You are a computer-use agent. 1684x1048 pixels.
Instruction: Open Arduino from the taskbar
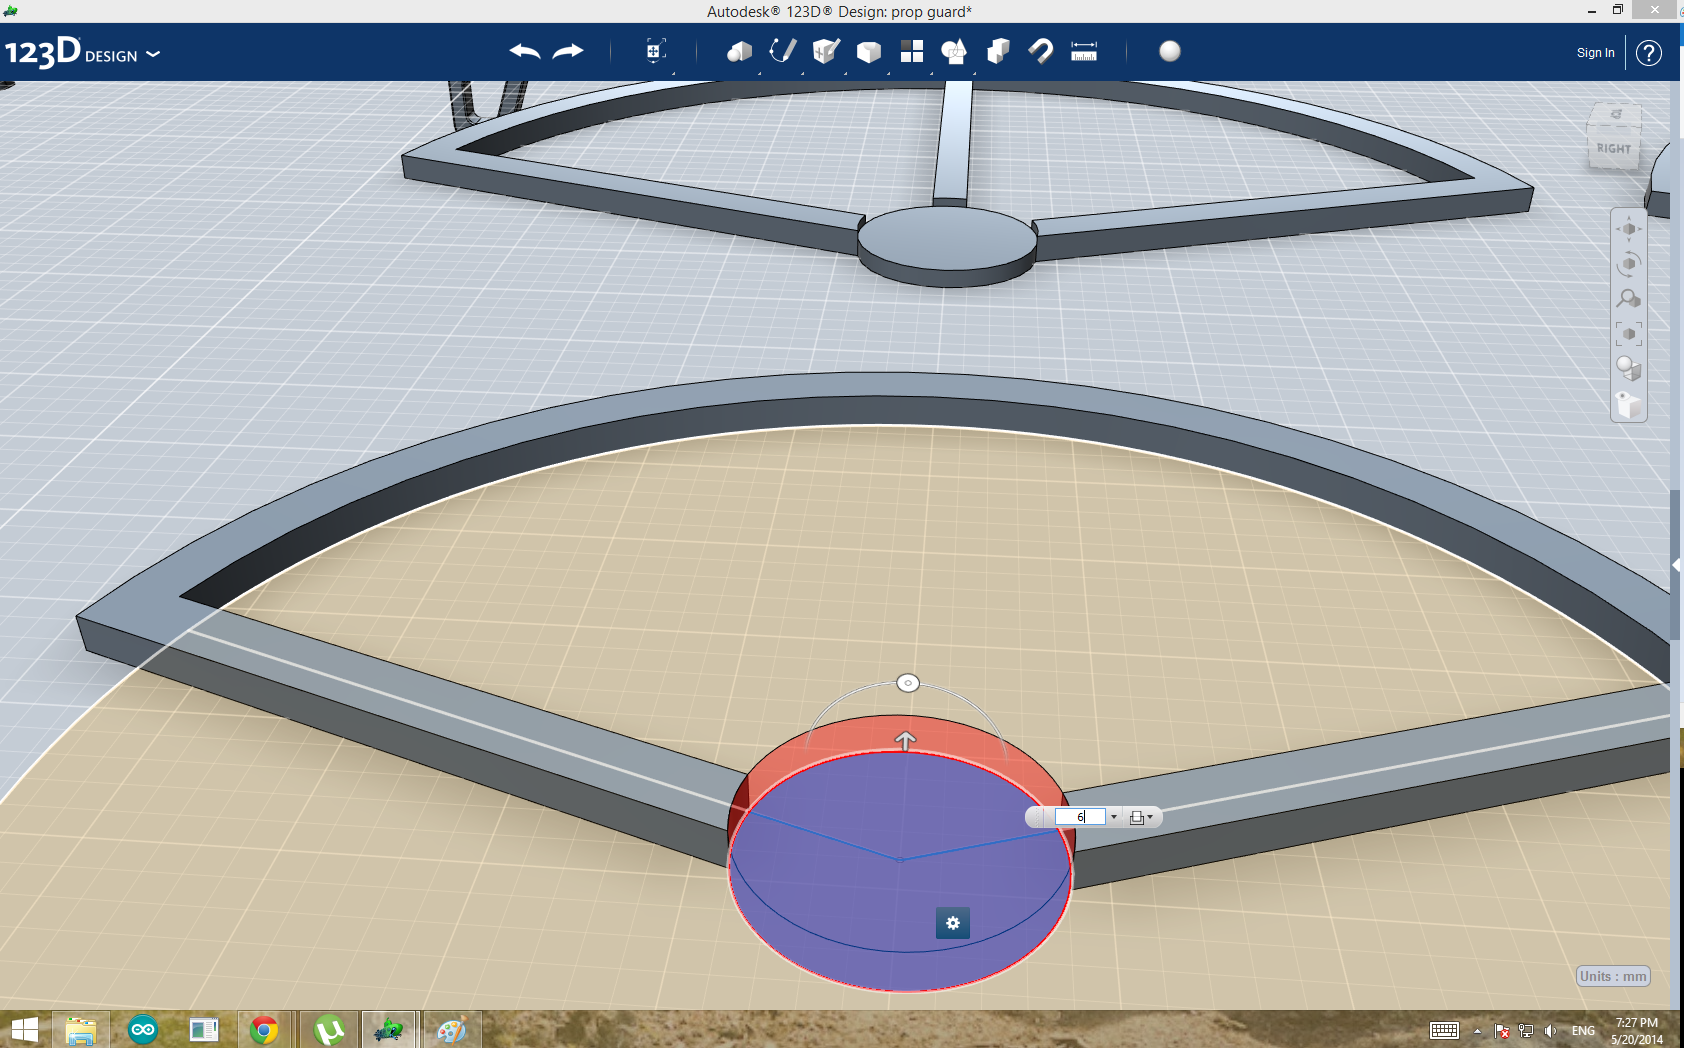[143, 1030]
